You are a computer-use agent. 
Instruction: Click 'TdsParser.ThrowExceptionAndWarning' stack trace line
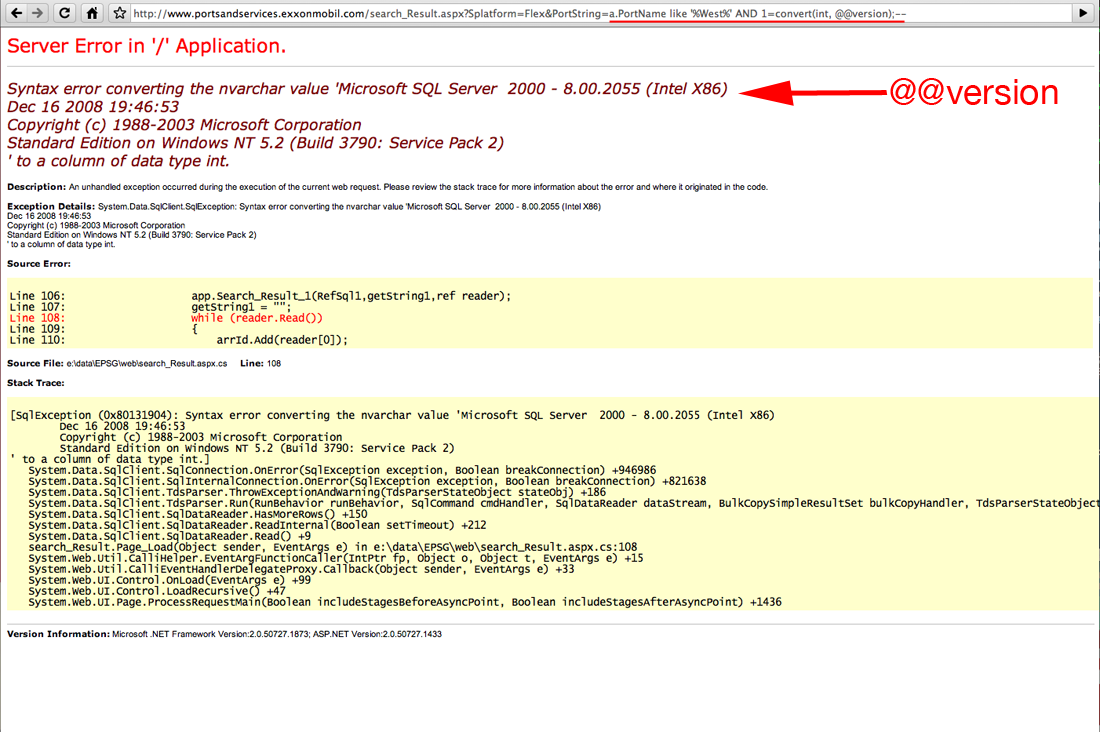[x=317, y=492]
